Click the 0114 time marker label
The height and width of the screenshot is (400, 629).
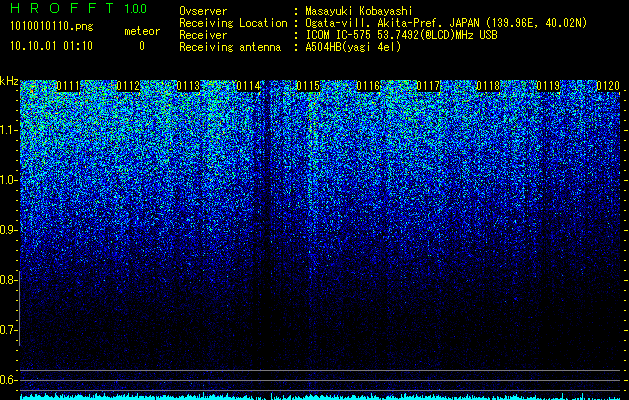point(249,86)
